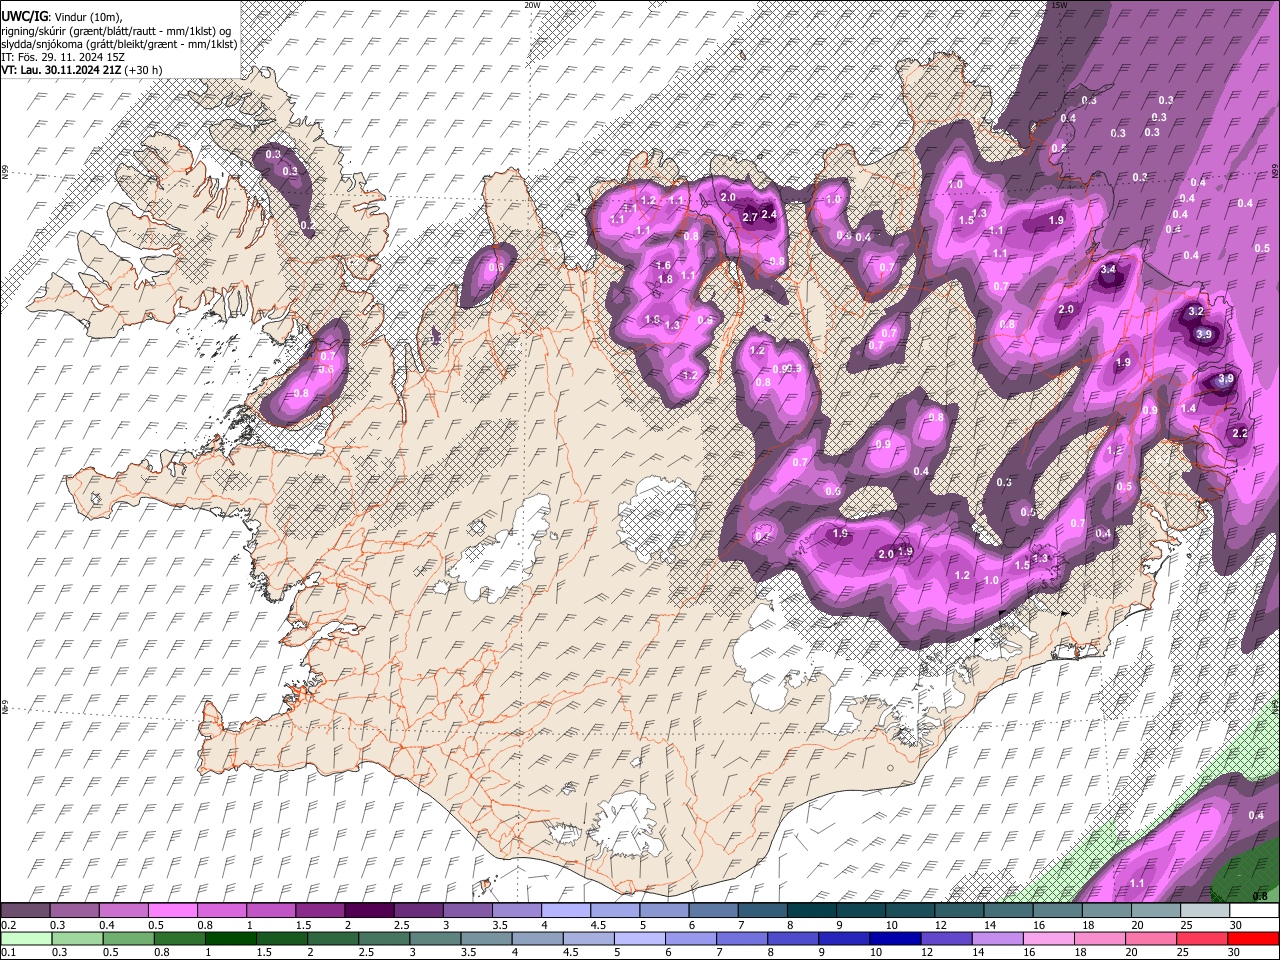Pick the upper scale swatch starting at 0.5

coord(172,911)
